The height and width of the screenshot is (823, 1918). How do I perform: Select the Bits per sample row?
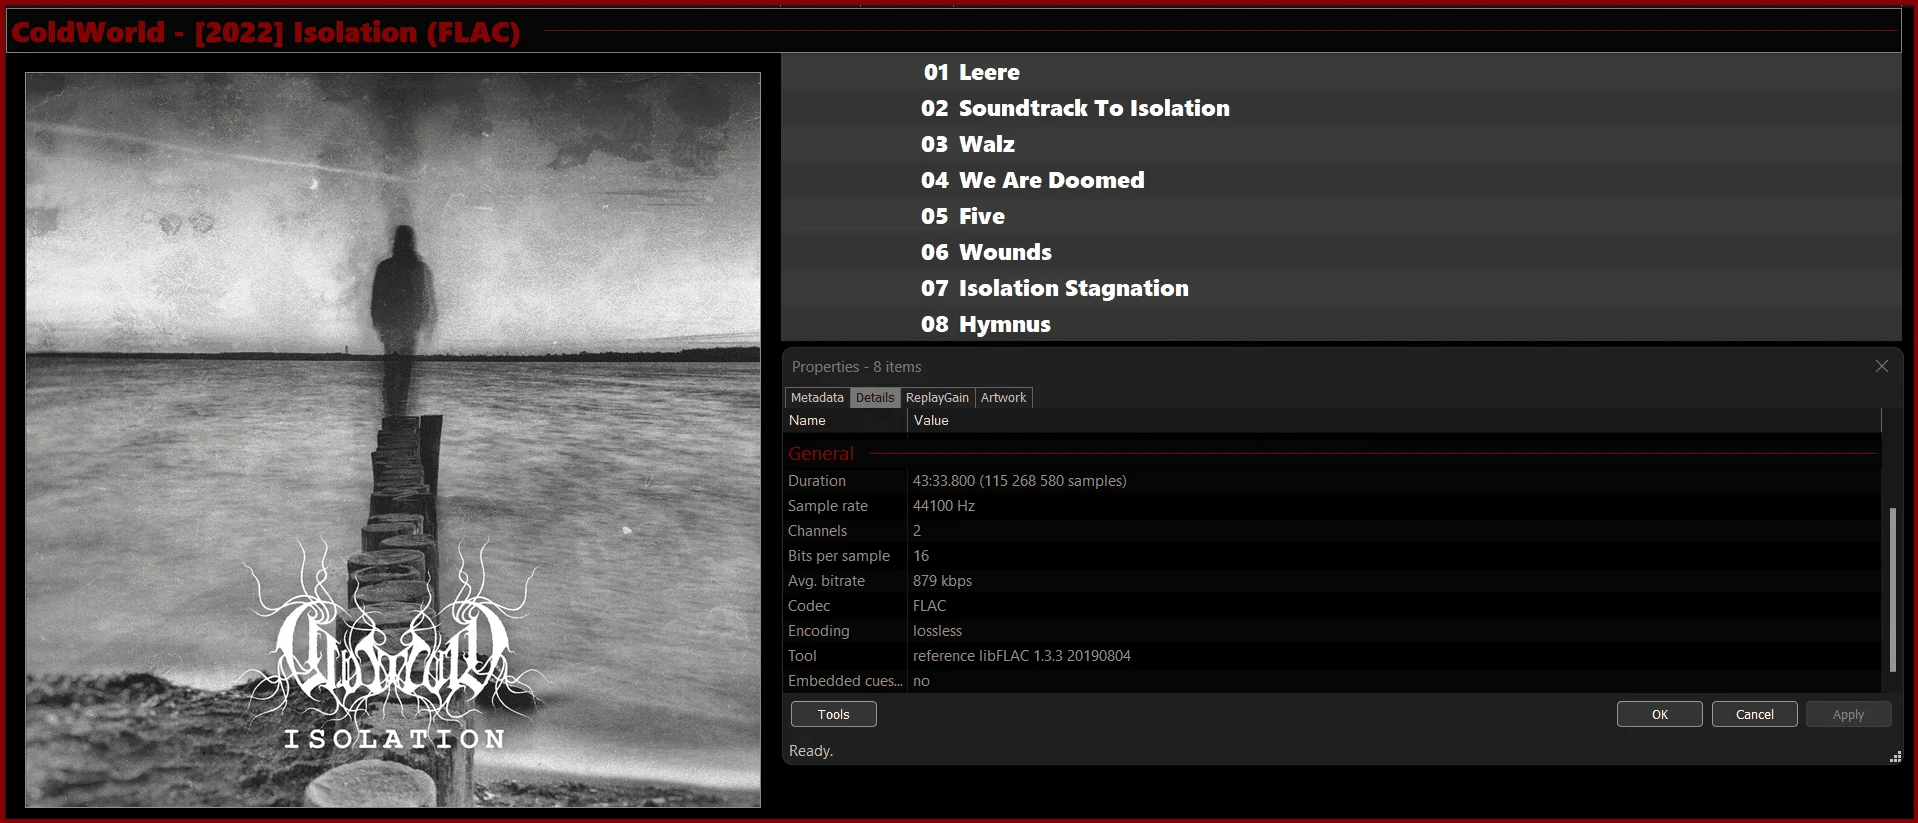tap(1333, 556)
